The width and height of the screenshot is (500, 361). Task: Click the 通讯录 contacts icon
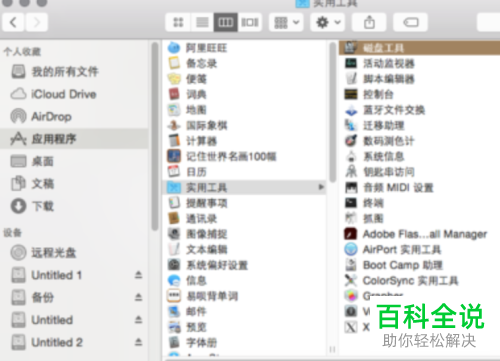pos(174,218)
